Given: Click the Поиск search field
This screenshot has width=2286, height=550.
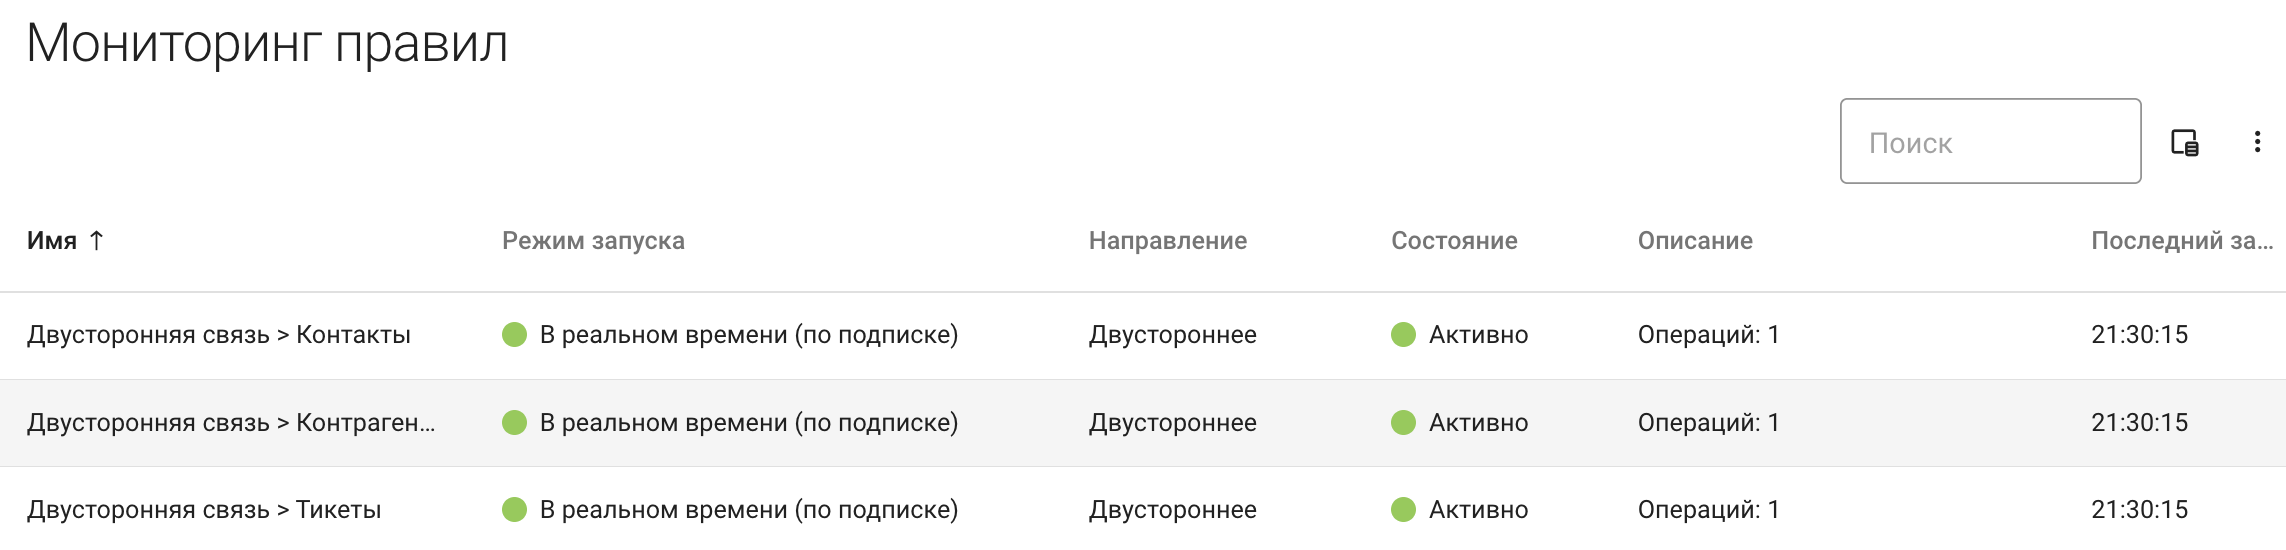Looking at the screenshot, I should (x=1989, y=142).
